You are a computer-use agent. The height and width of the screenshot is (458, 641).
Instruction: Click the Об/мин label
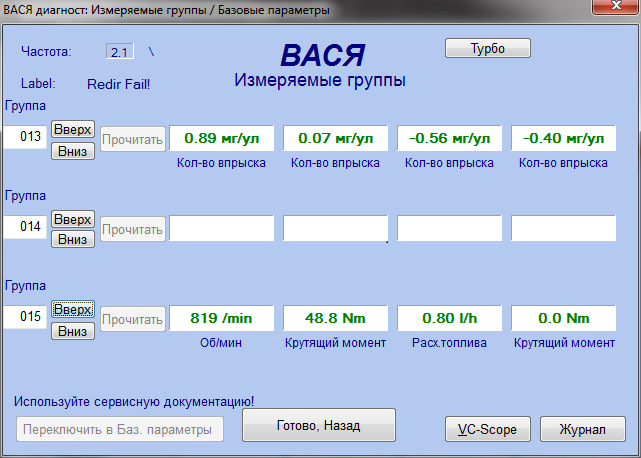pos(221,342)
